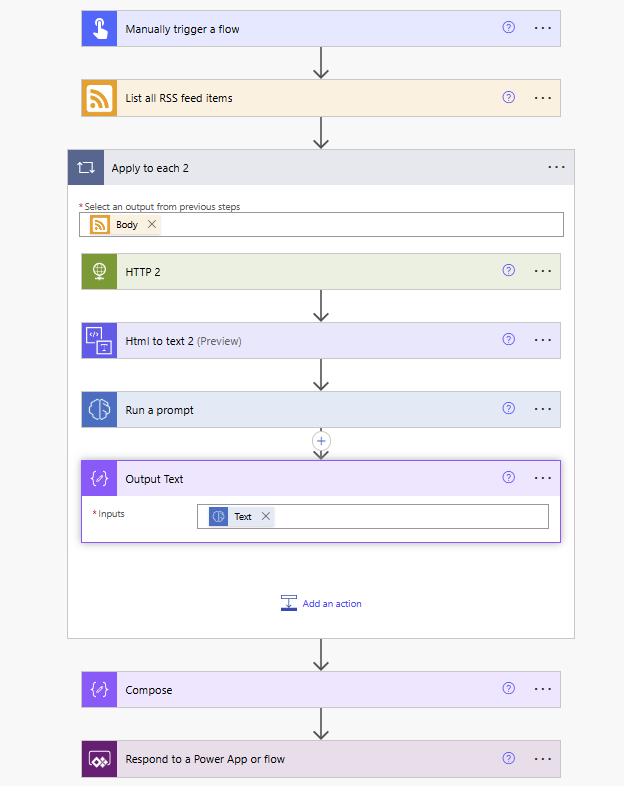
Task: Open more options for Run a prompt
Action: (542, 409)
